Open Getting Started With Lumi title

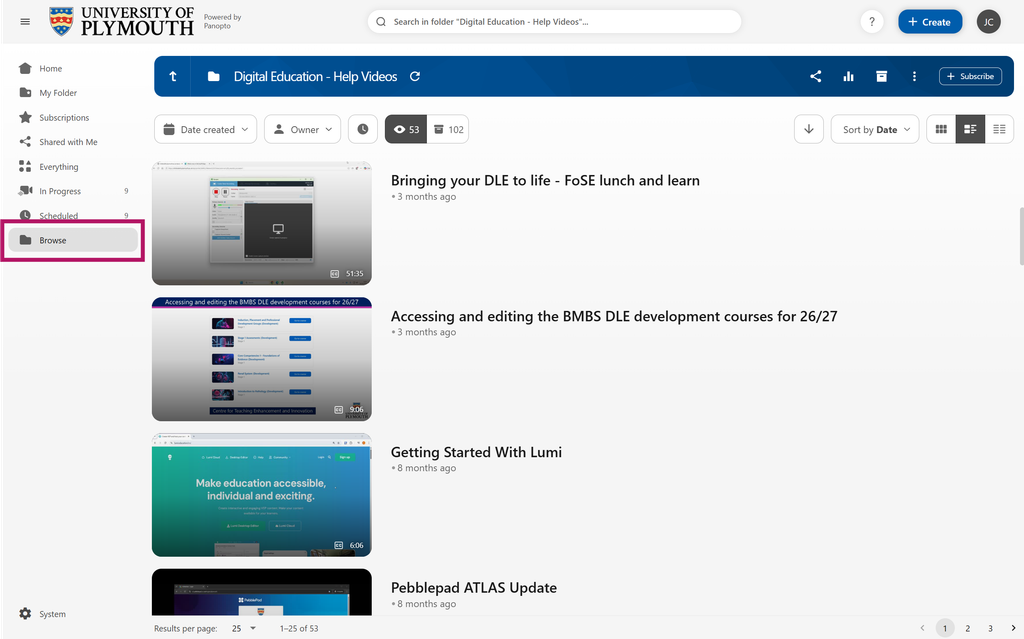[476, 452]
